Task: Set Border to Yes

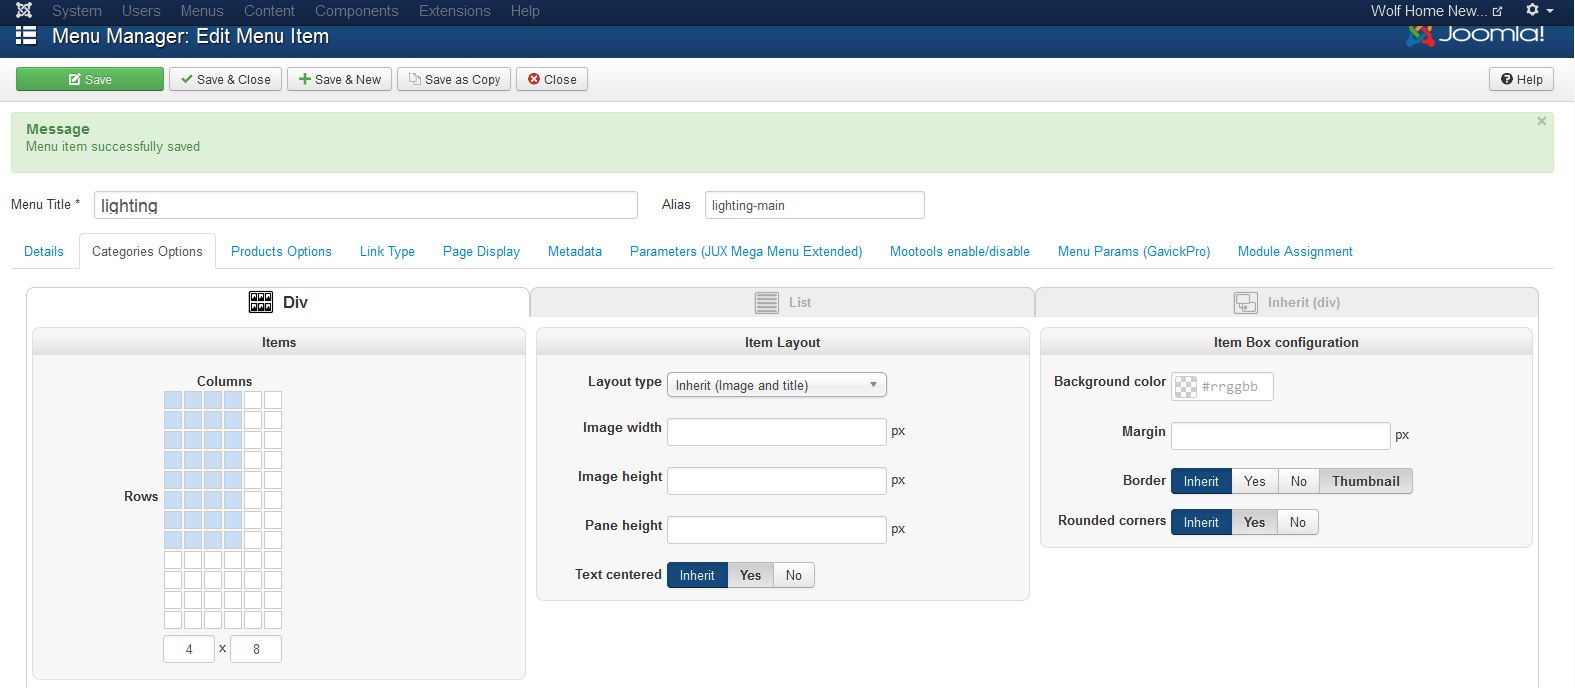Action: [x=1255, y=481]
